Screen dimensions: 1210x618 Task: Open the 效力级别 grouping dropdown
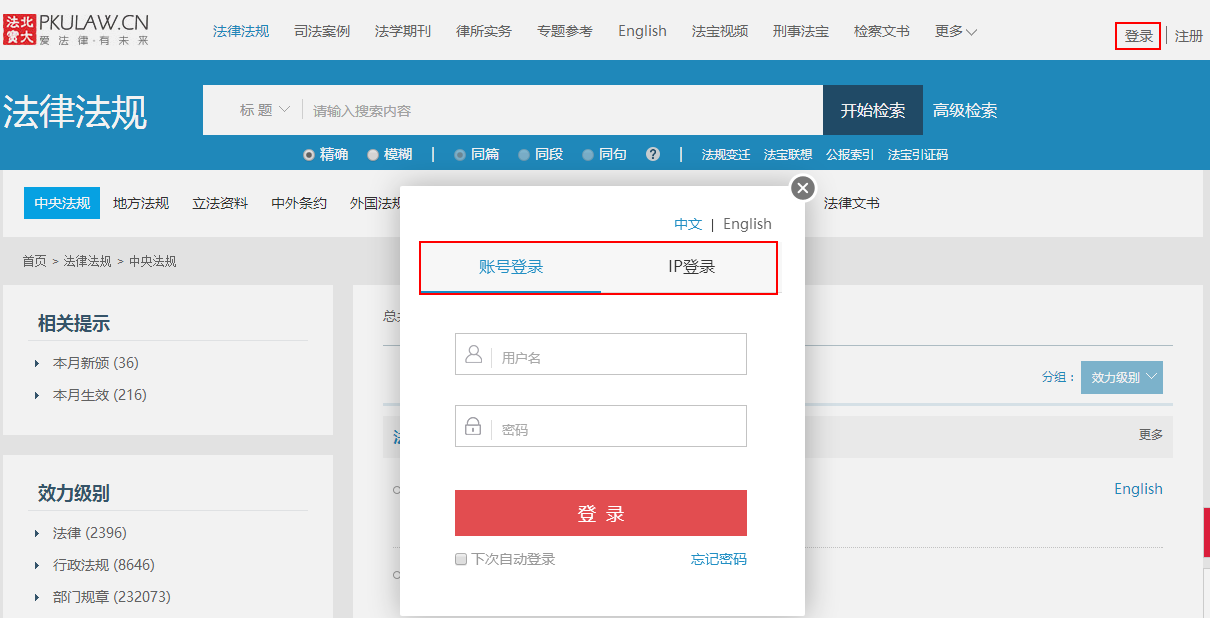(1122, 377)
